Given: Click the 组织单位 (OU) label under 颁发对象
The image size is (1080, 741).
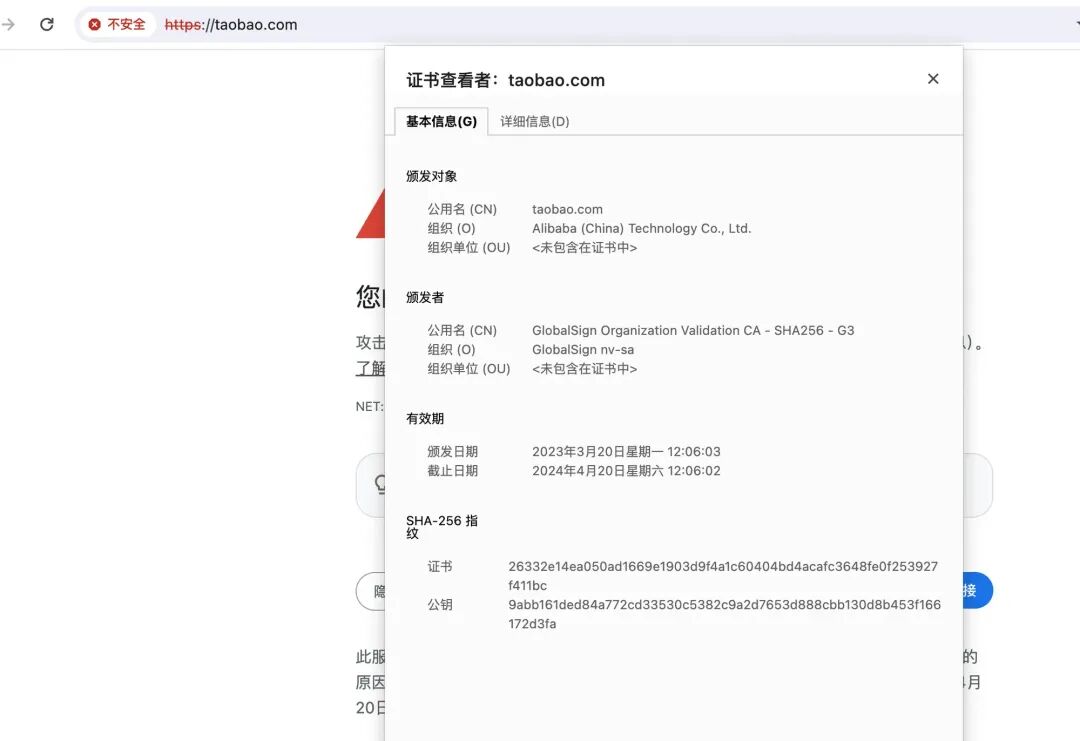Looking at the screenshot, I should pyautogui.click(x=468, y=248).
